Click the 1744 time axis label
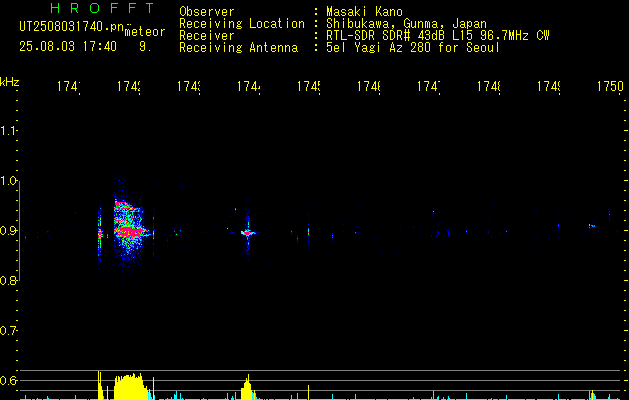 (x=249, y=87)
